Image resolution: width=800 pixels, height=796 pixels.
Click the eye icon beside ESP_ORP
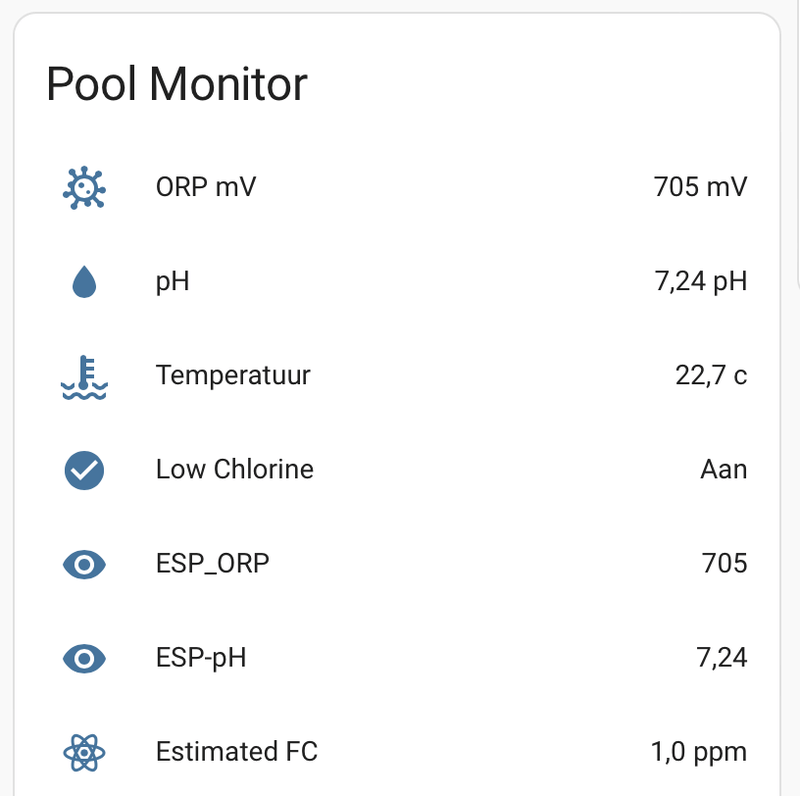[x=84, y=564]
